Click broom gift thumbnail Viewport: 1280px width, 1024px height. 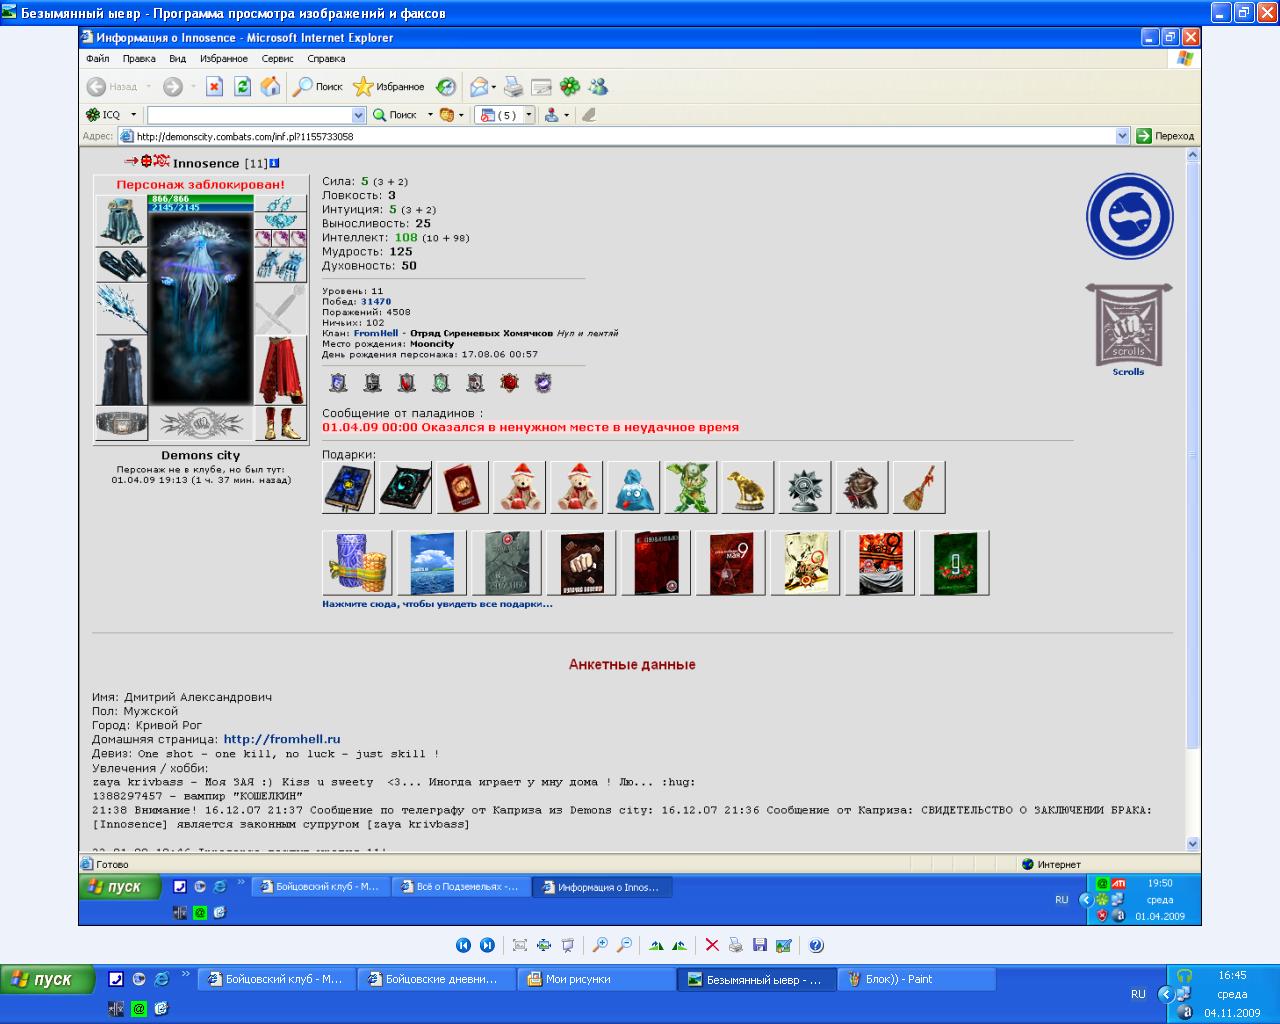pyautogui.click(x=918, y=487)
